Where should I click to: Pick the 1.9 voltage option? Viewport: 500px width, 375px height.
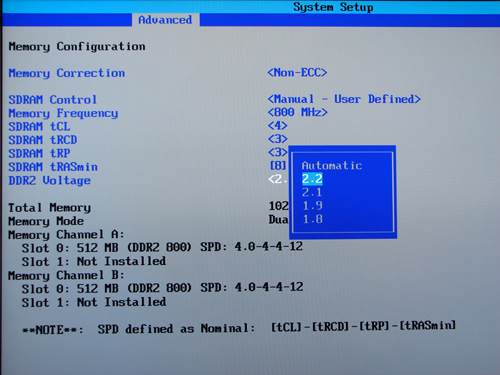pos(312,206)
